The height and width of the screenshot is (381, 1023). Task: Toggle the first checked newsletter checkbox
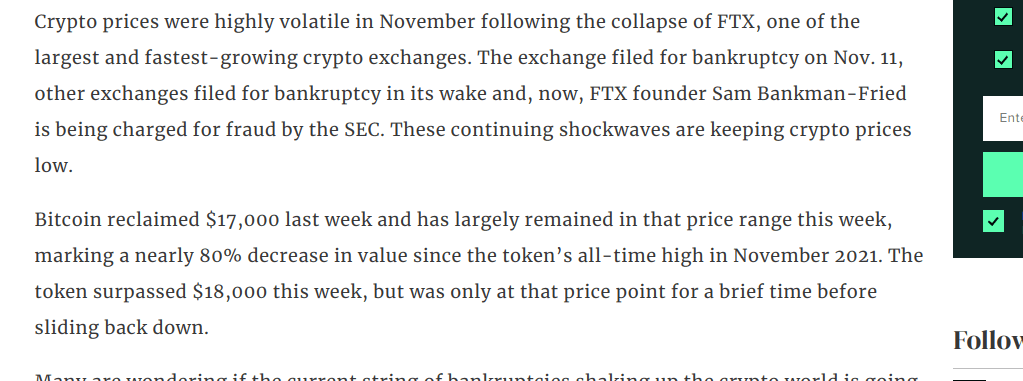tap(1003, 16)
